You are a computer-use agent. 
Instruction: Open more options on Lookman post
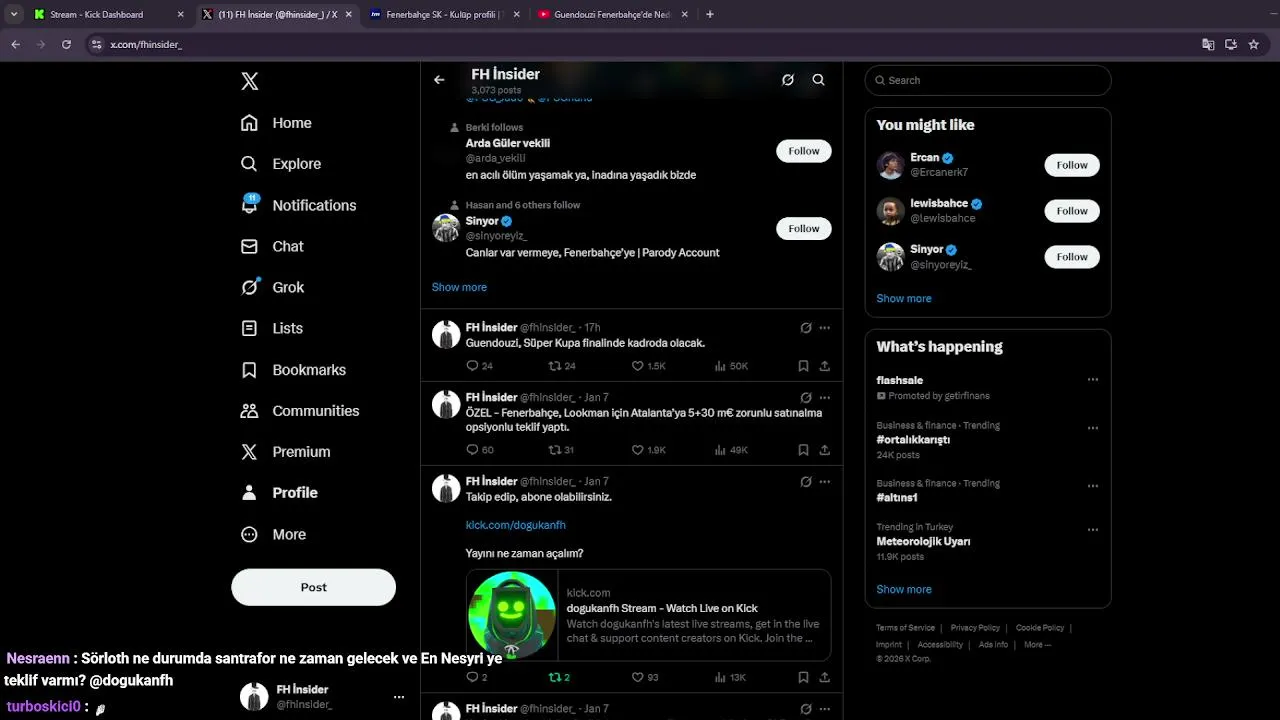click(825, 398)
